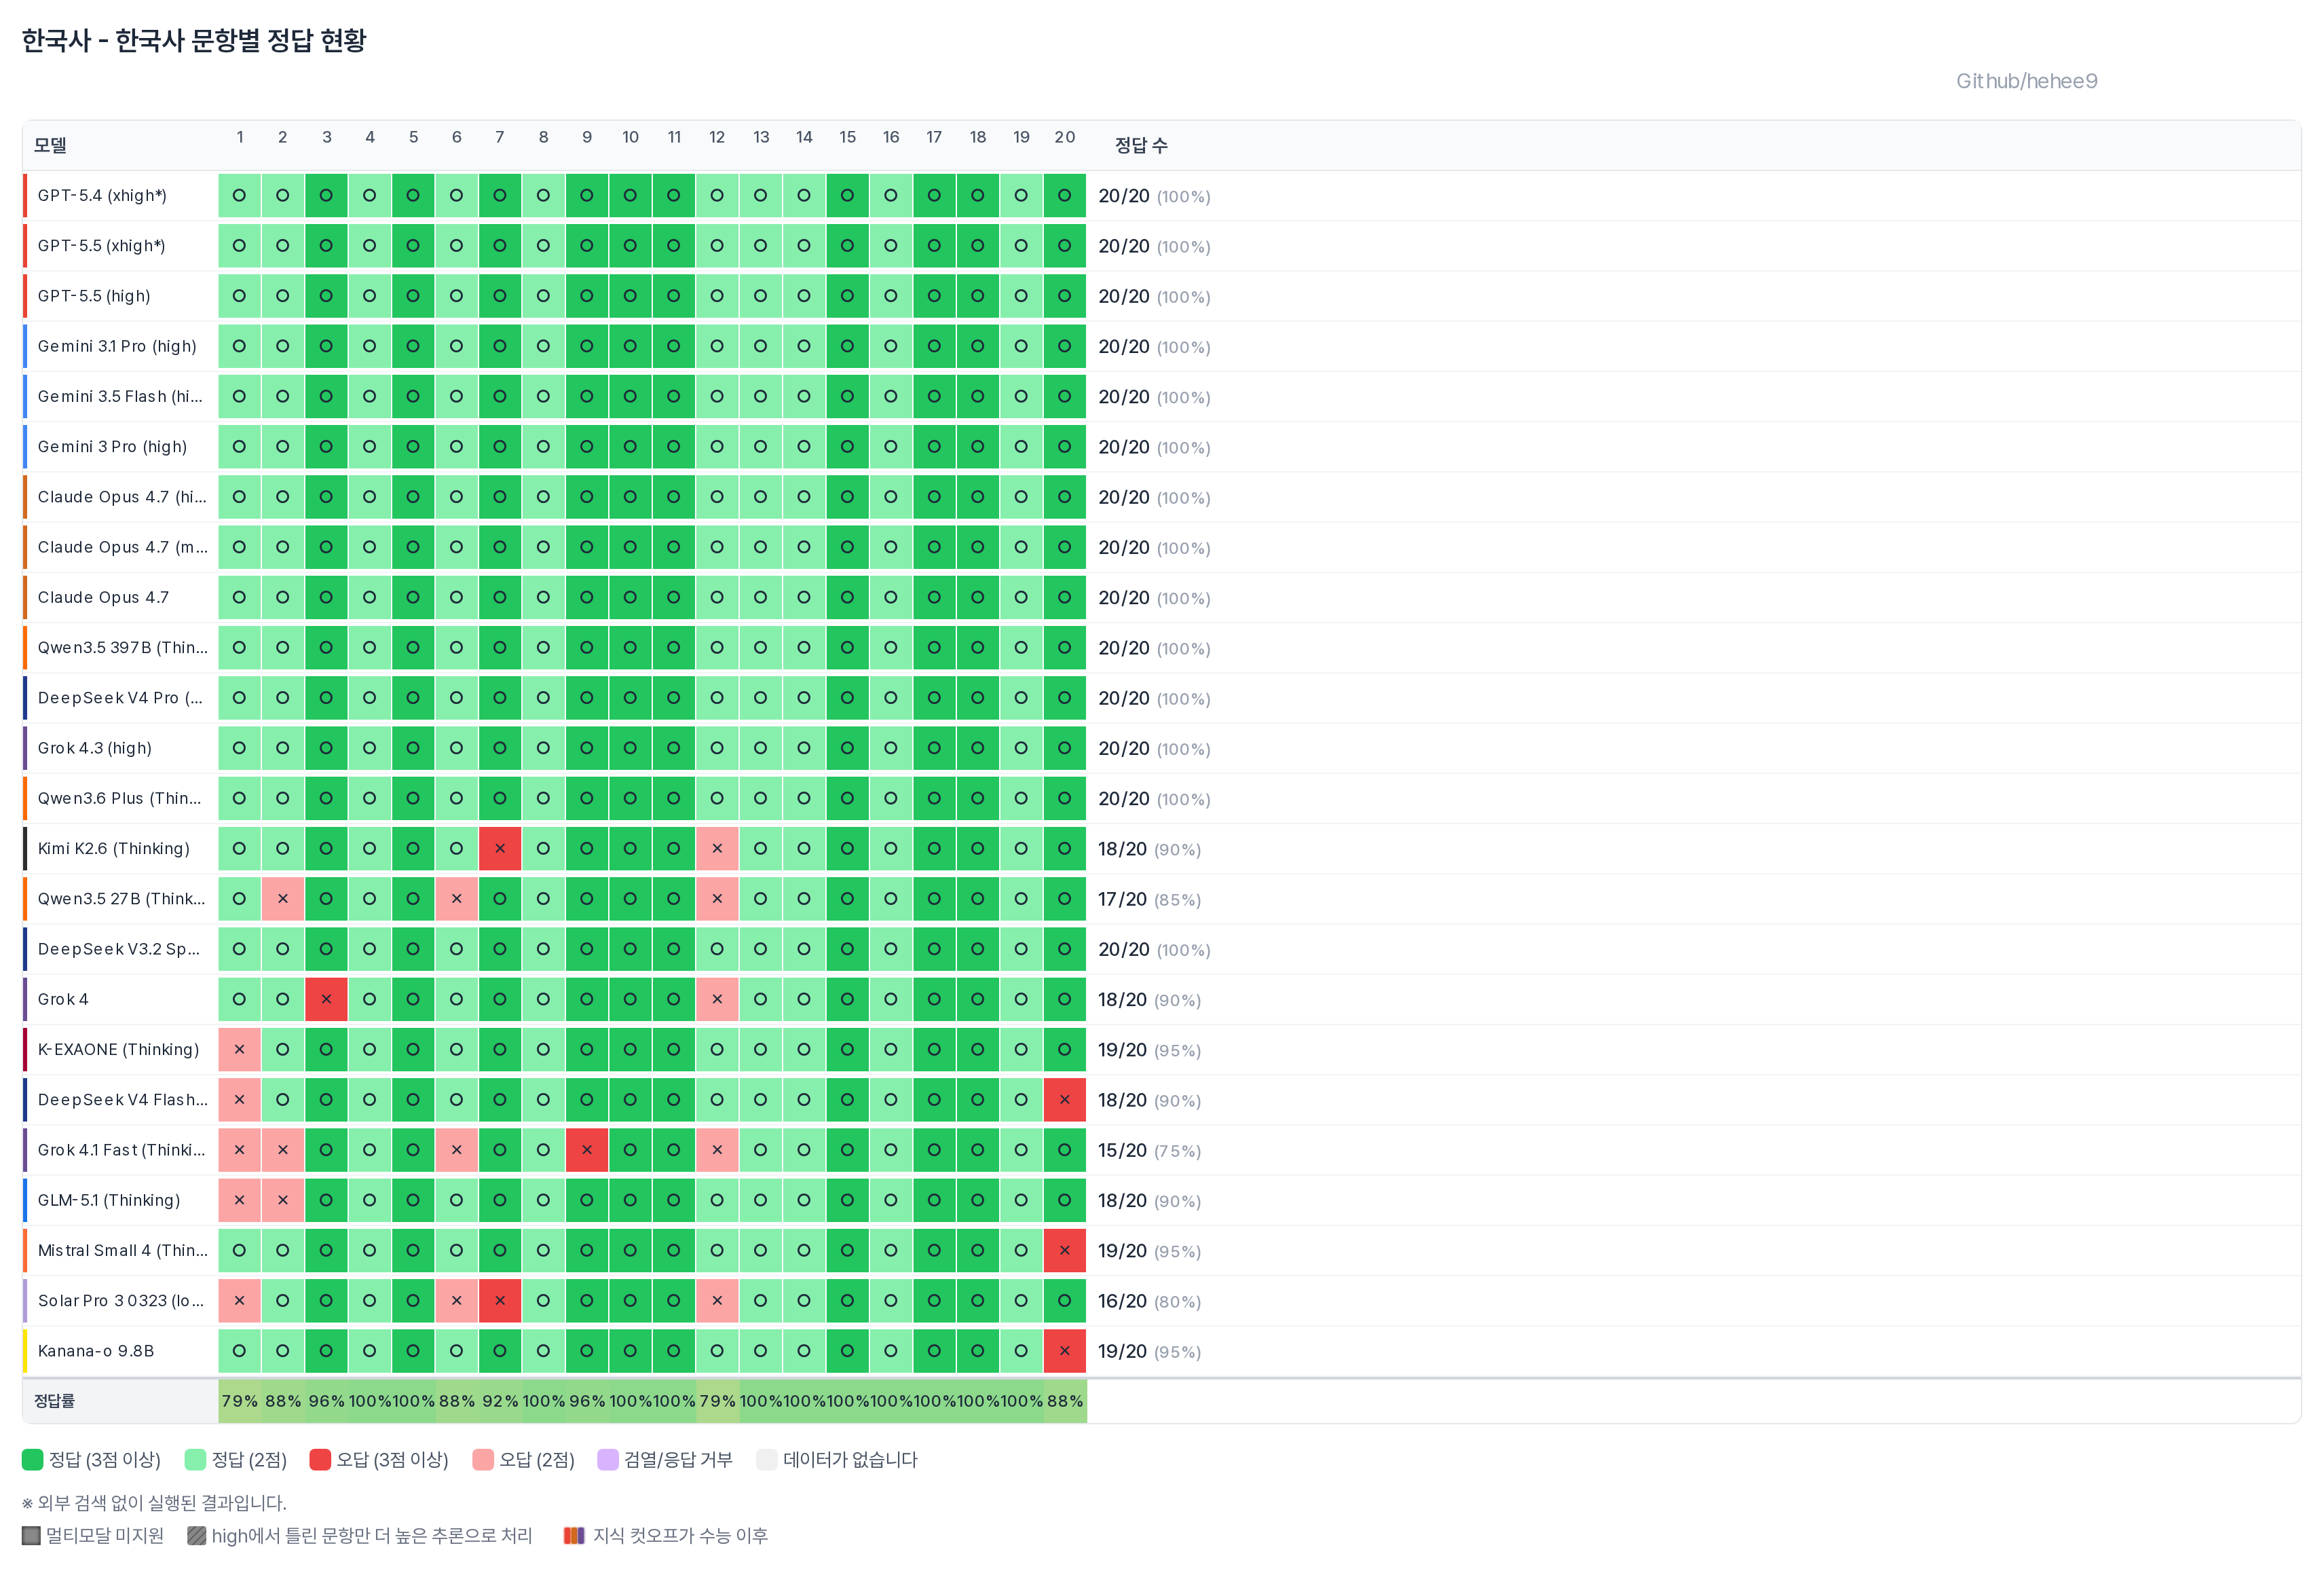Click the gray '멀티모달 미지원' legend icon
This screenshot has width=2324, height=1571.
(x=31, y=1535)
